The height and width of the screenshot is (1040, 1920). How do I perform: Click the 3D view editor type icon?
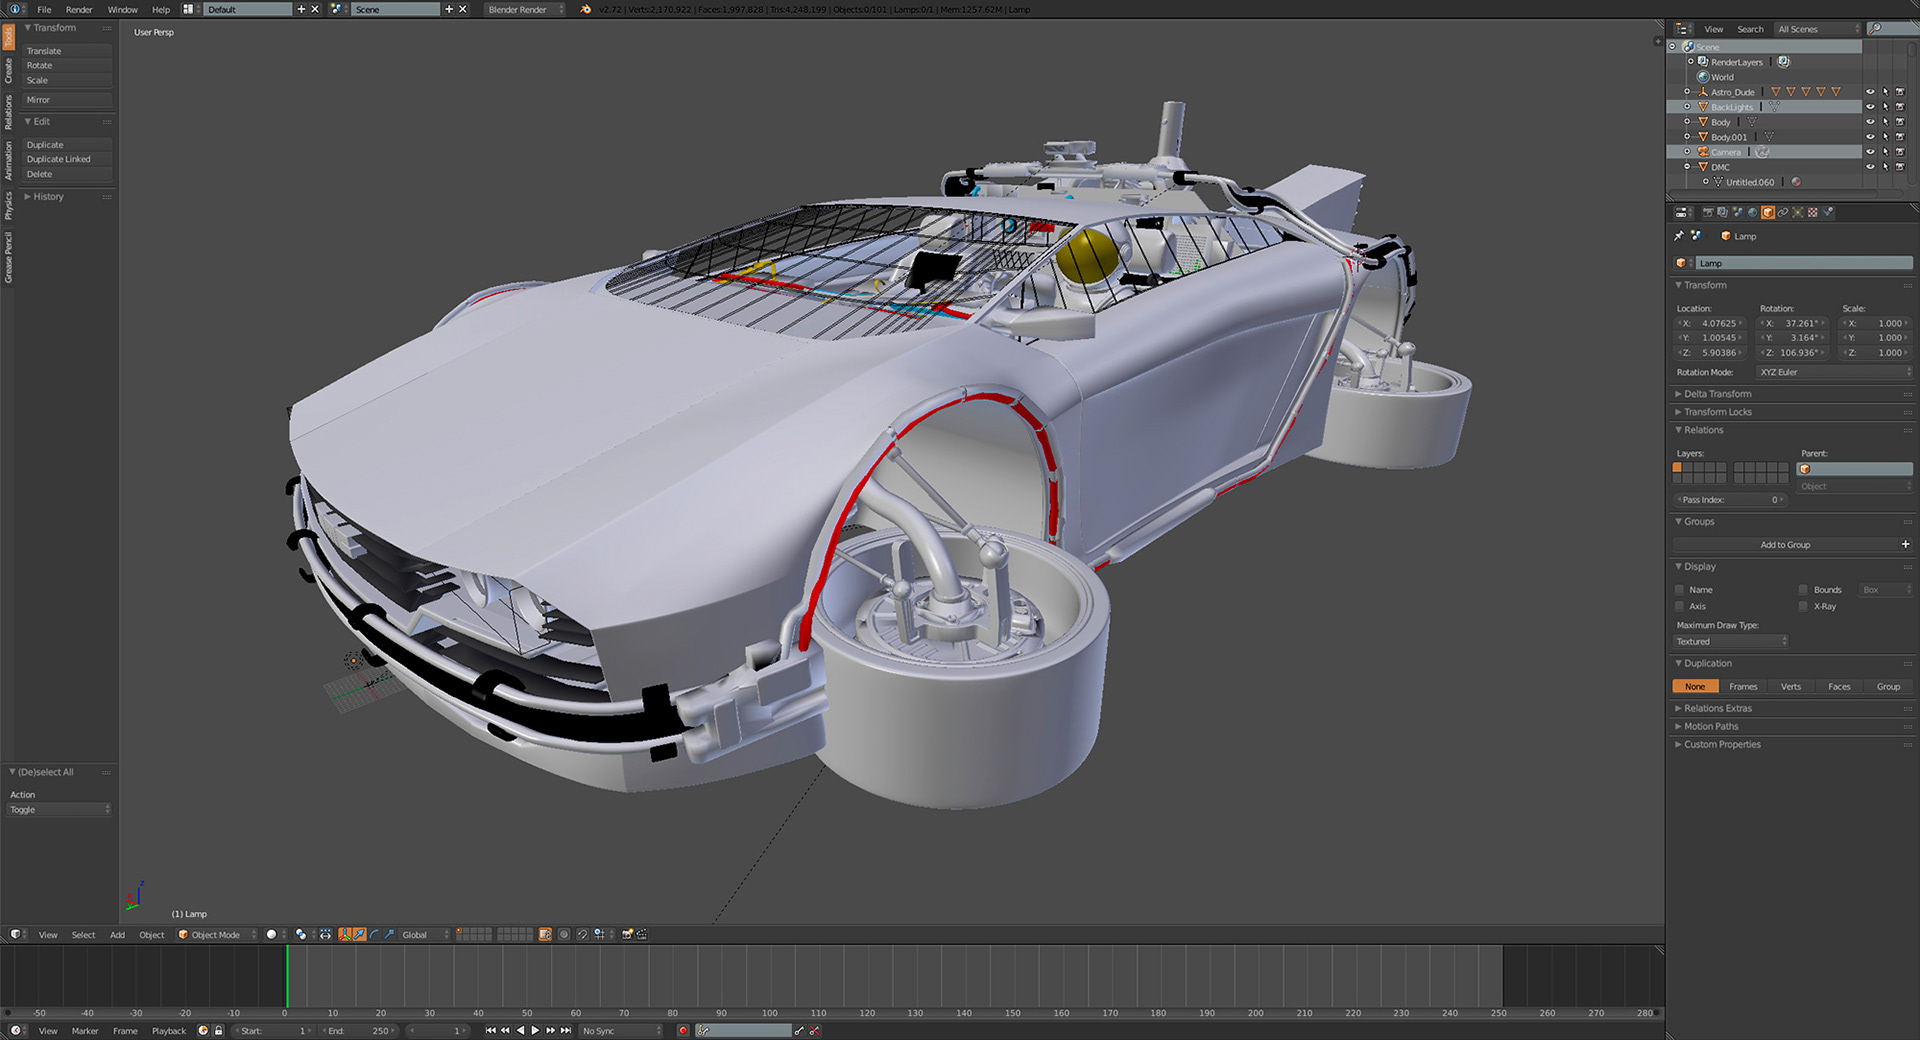[15, 934]
